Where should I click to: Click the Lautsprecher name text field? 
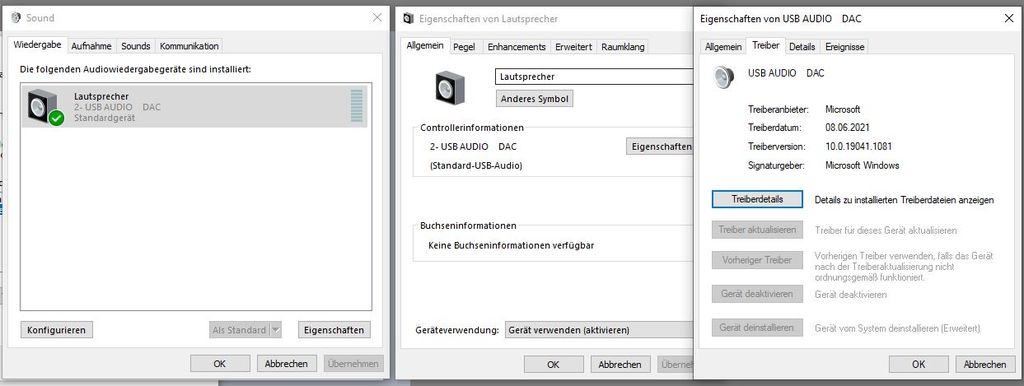(x=594, y=76)
